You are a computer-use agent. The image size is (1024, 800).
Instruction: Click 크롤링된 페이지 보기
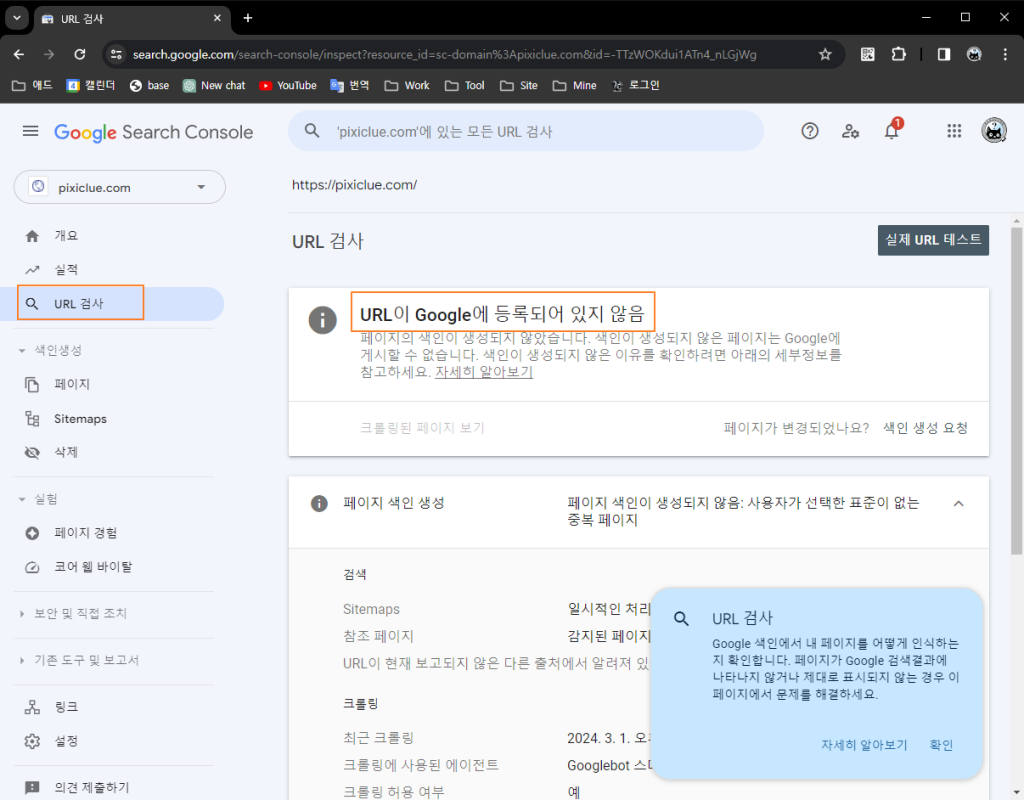pyautogui.click(x=422, y=428)
